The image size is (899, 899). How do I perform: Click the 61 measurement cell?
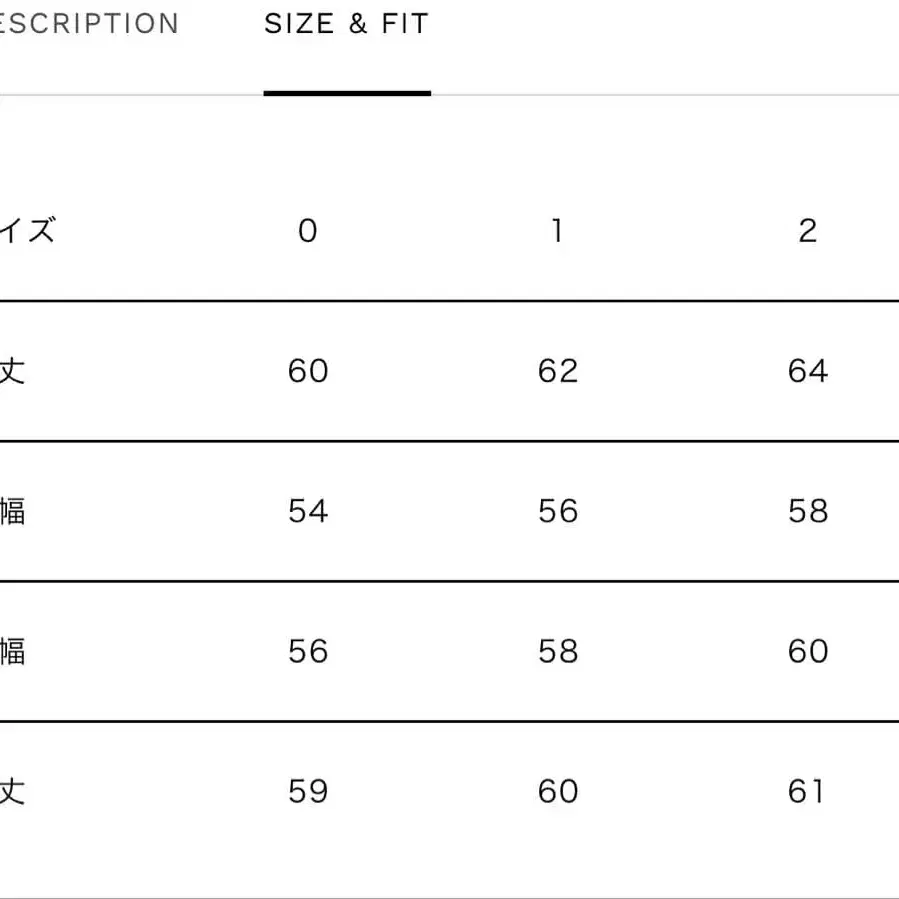click(x=808, y=791)
